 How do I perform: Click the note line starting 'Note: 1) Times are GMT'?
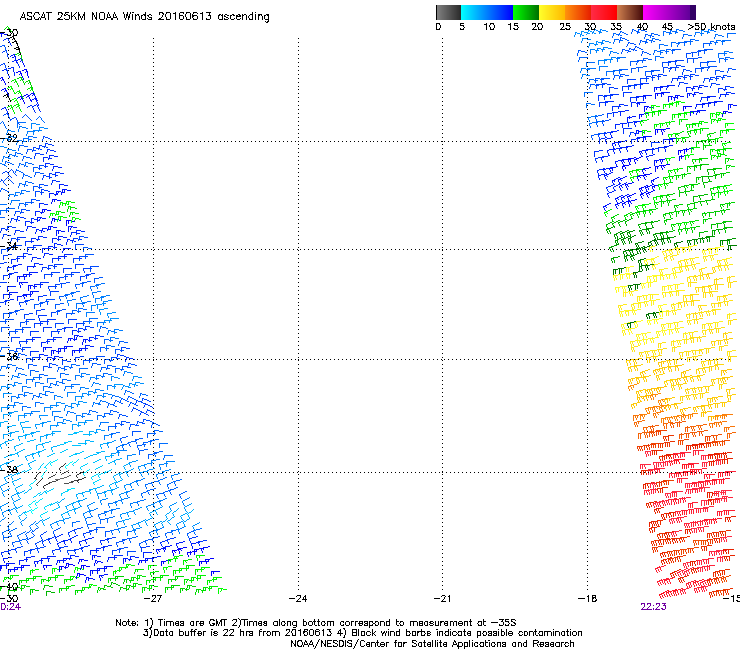click(316, 623)
